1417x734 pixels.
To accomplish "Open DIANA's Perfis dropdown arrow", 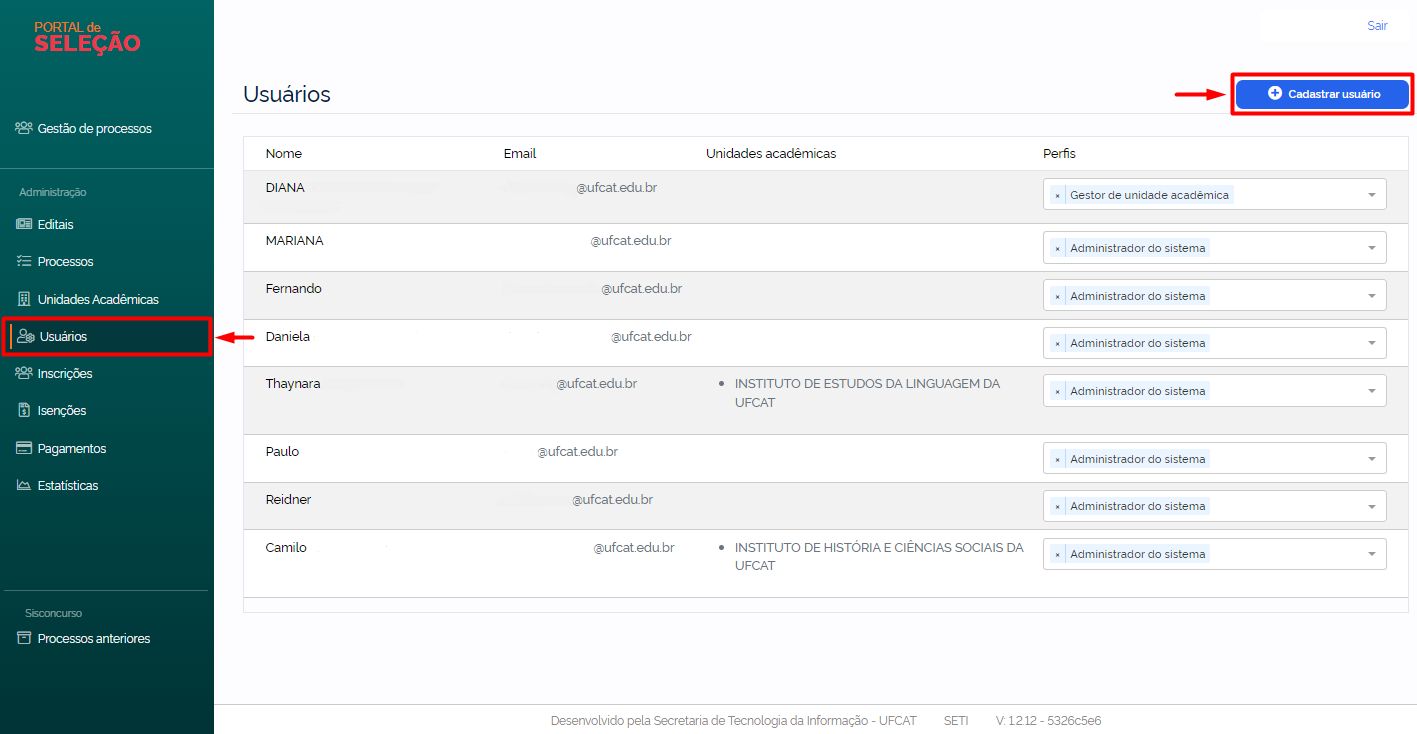I will tap(1372, 195).
